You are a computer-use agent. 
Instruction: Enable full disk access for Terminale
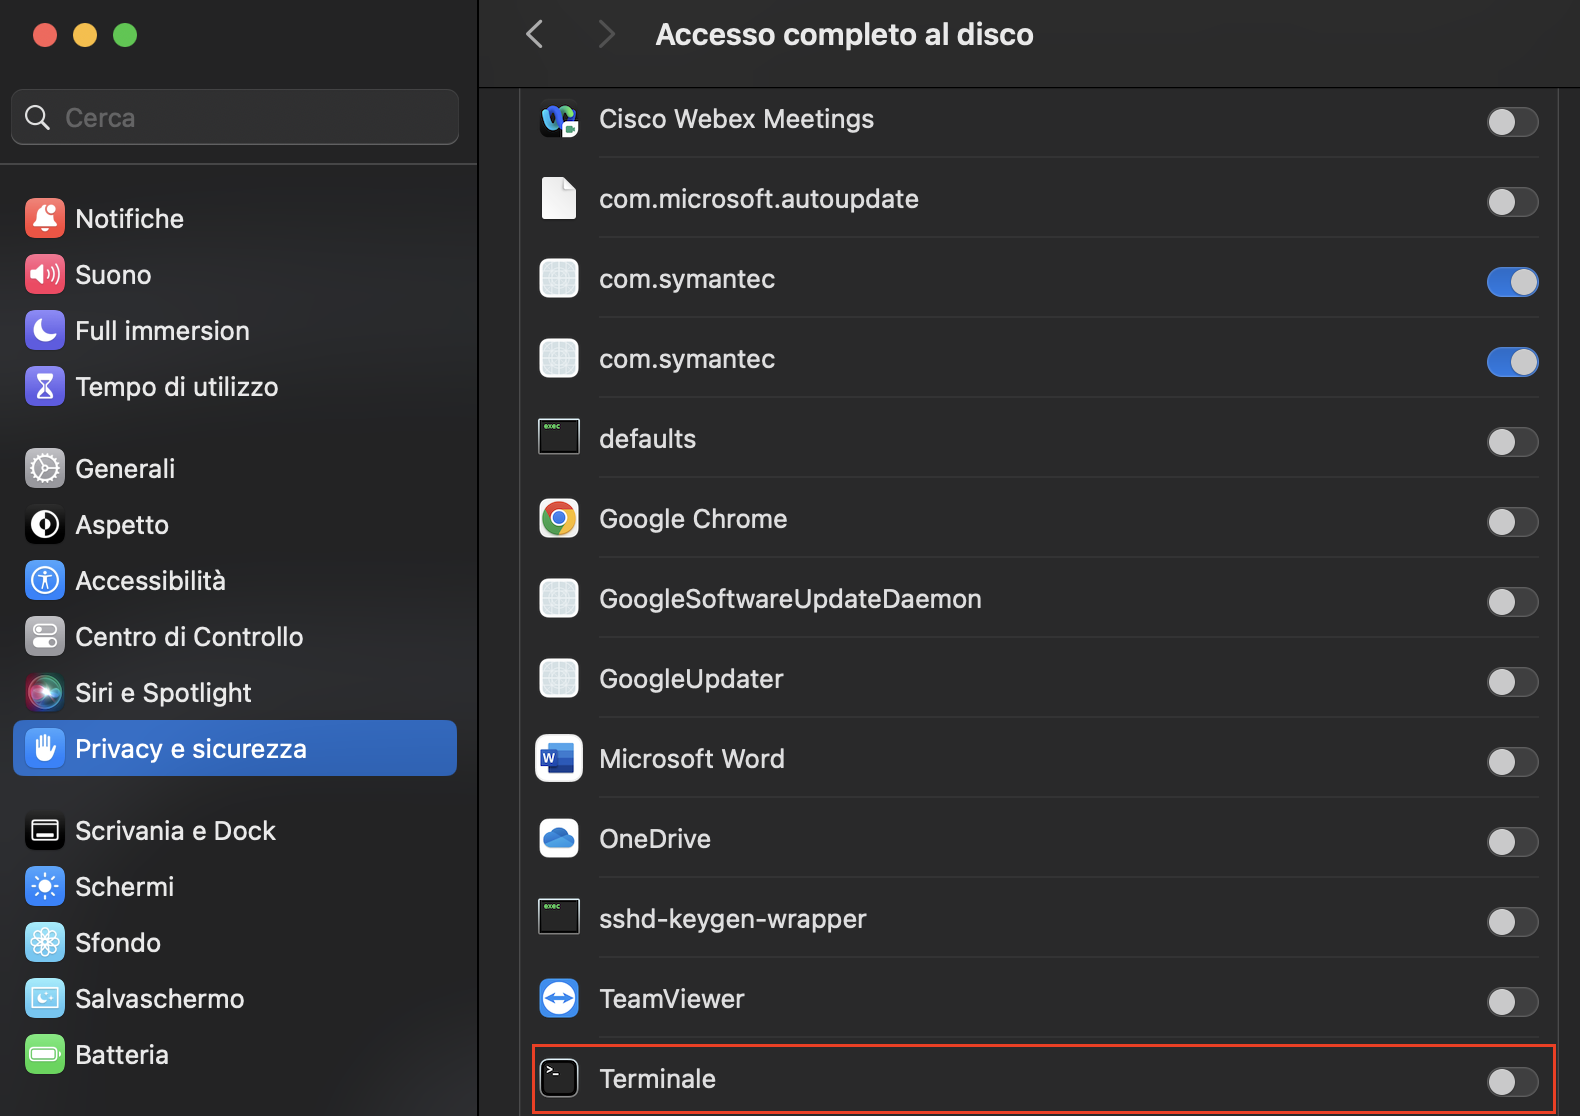pyautogui.click(x=1511, y=1081)
